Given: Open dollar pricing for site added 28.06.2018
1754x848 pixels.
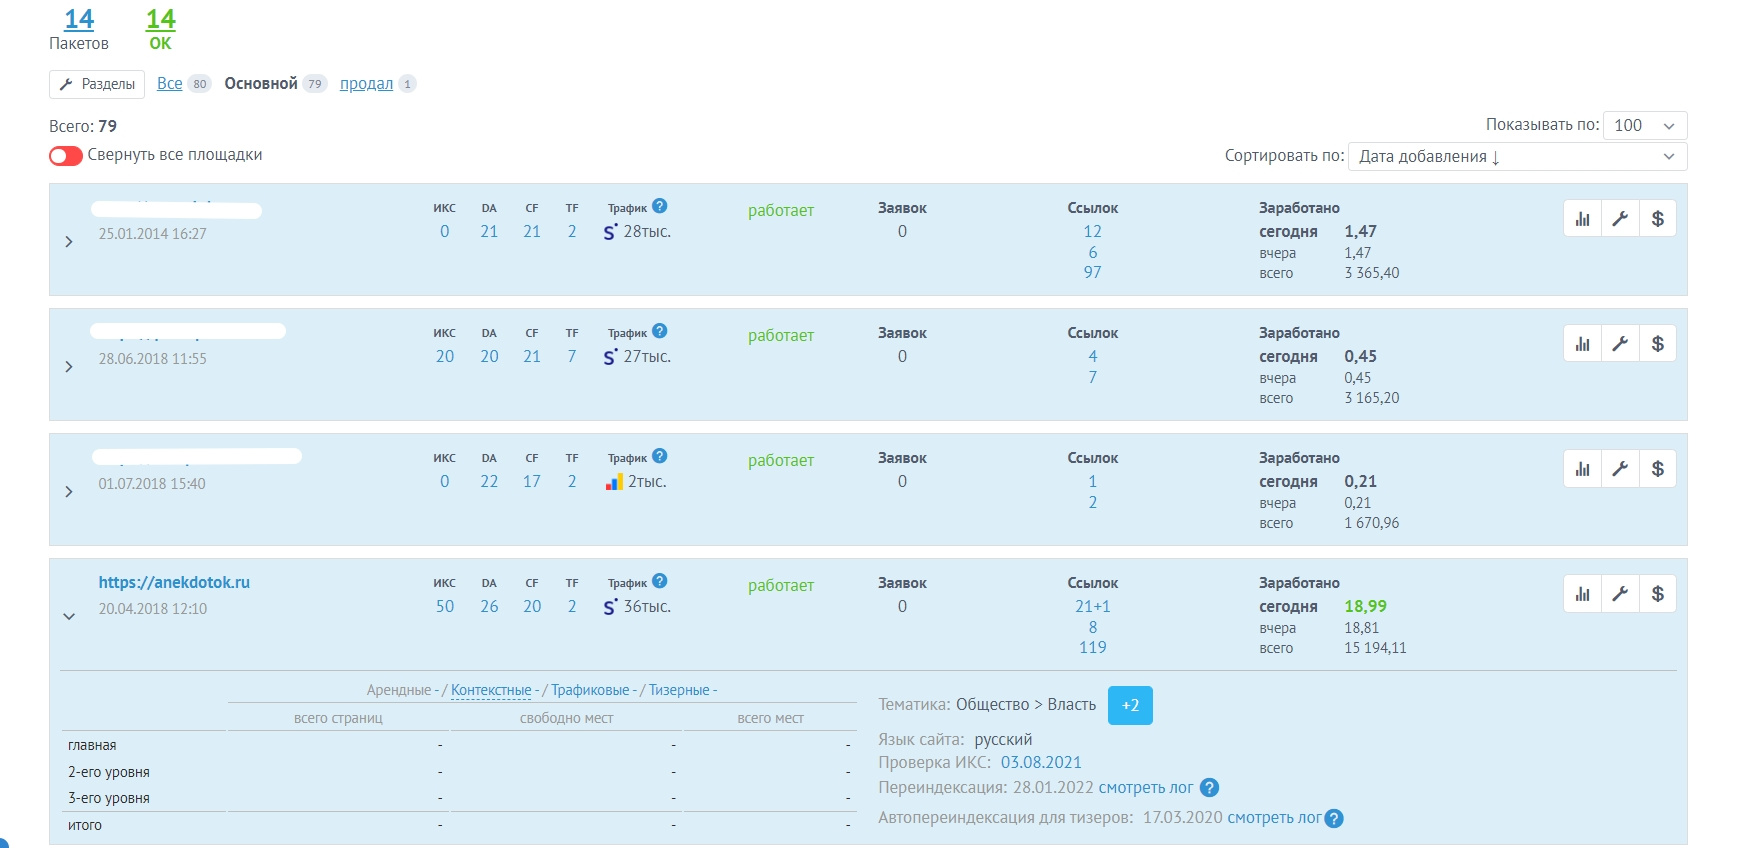Looking at the screenshot, I should [1658, 344].
